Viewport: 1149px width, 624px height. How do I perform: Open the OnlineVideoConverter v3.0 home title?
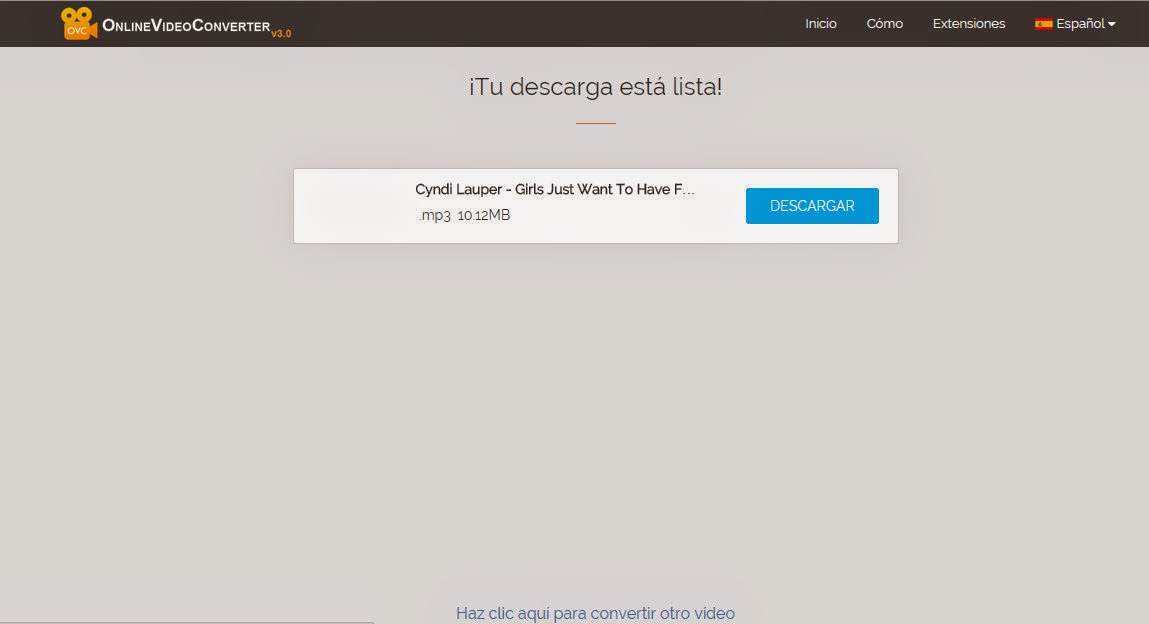click(x=196, y=27)
